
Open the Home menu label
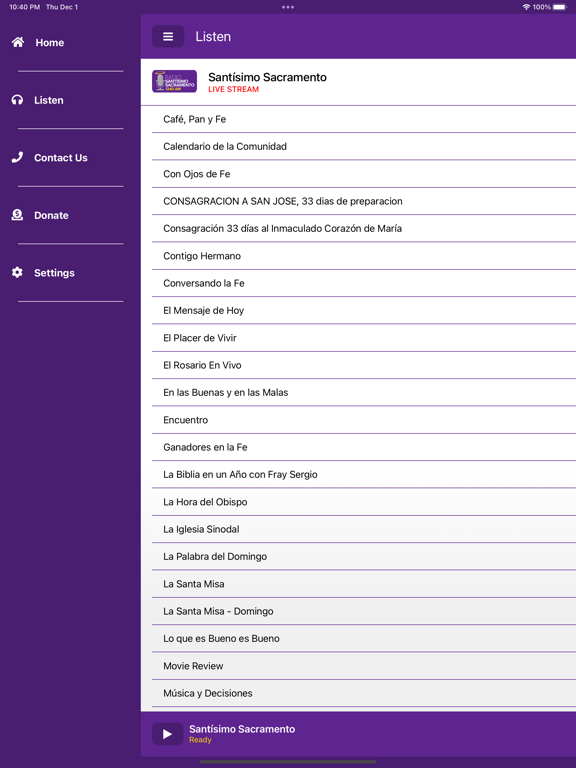(49, 43)
